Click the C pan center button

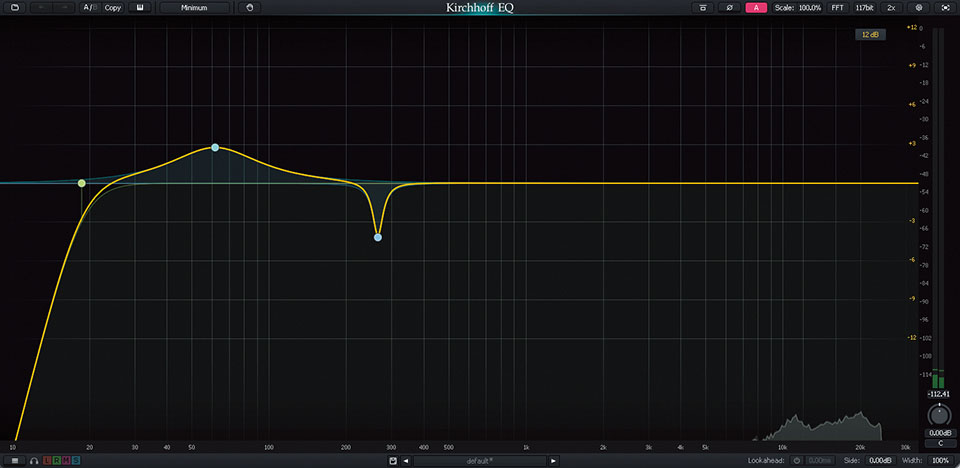pyautogui.click(x=938, y=443)
